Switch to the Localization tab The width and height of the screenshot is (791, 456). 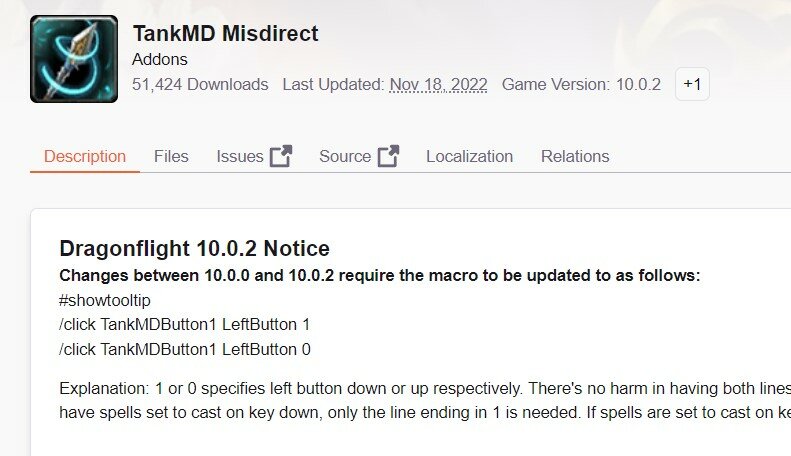pyautogui.click(x=469, y=156)
